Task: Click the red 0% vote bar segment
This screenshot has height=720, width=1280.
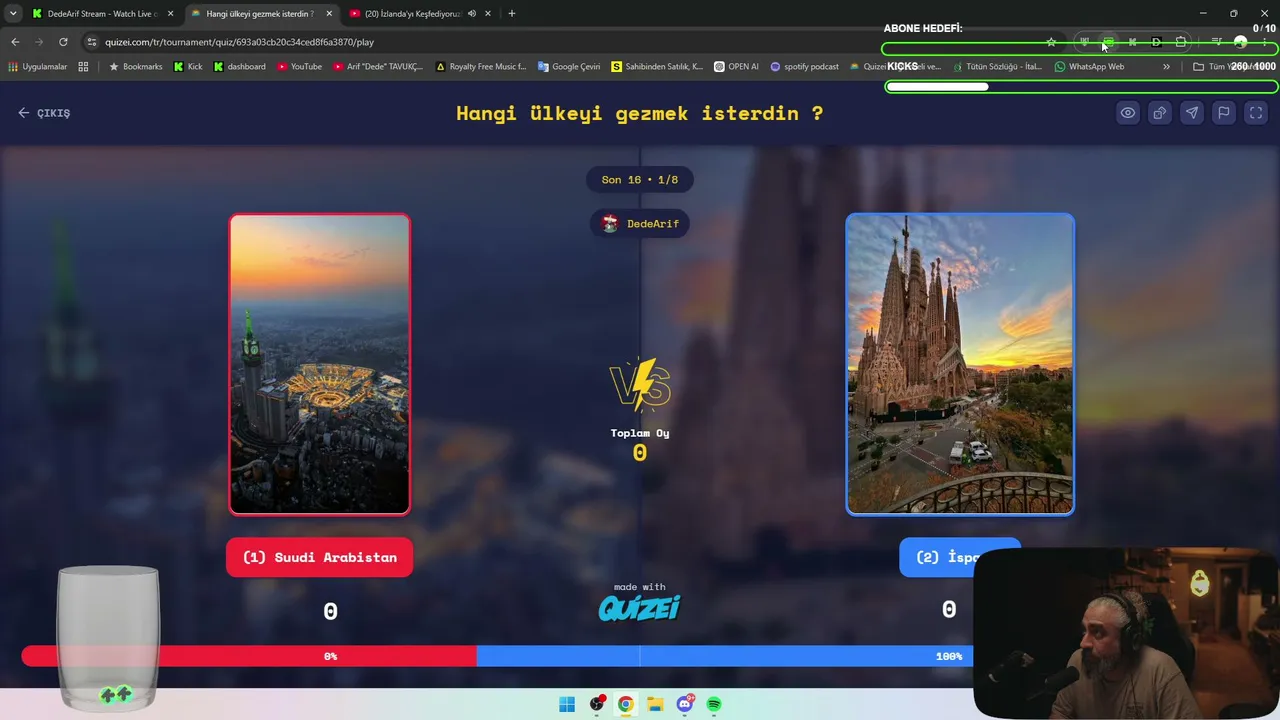Action: coord(249,656)
